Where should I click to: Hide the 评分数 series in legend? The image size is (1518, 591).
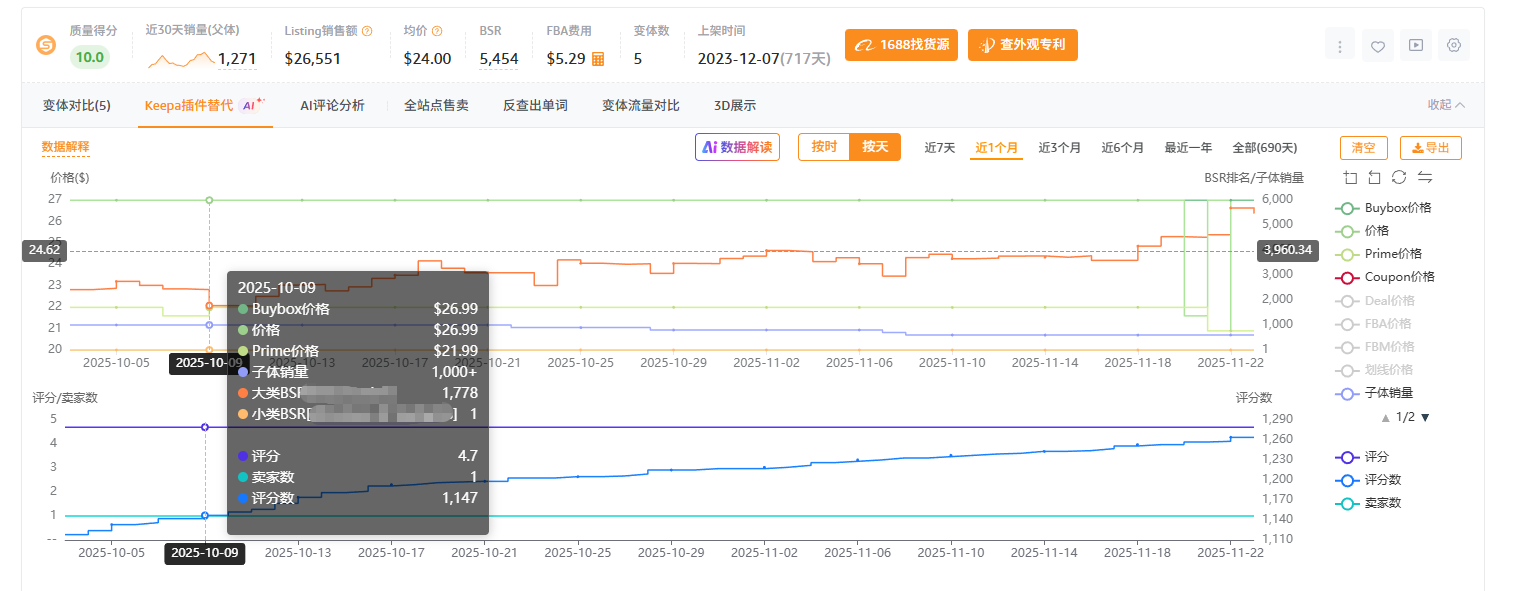point(1382,480)
